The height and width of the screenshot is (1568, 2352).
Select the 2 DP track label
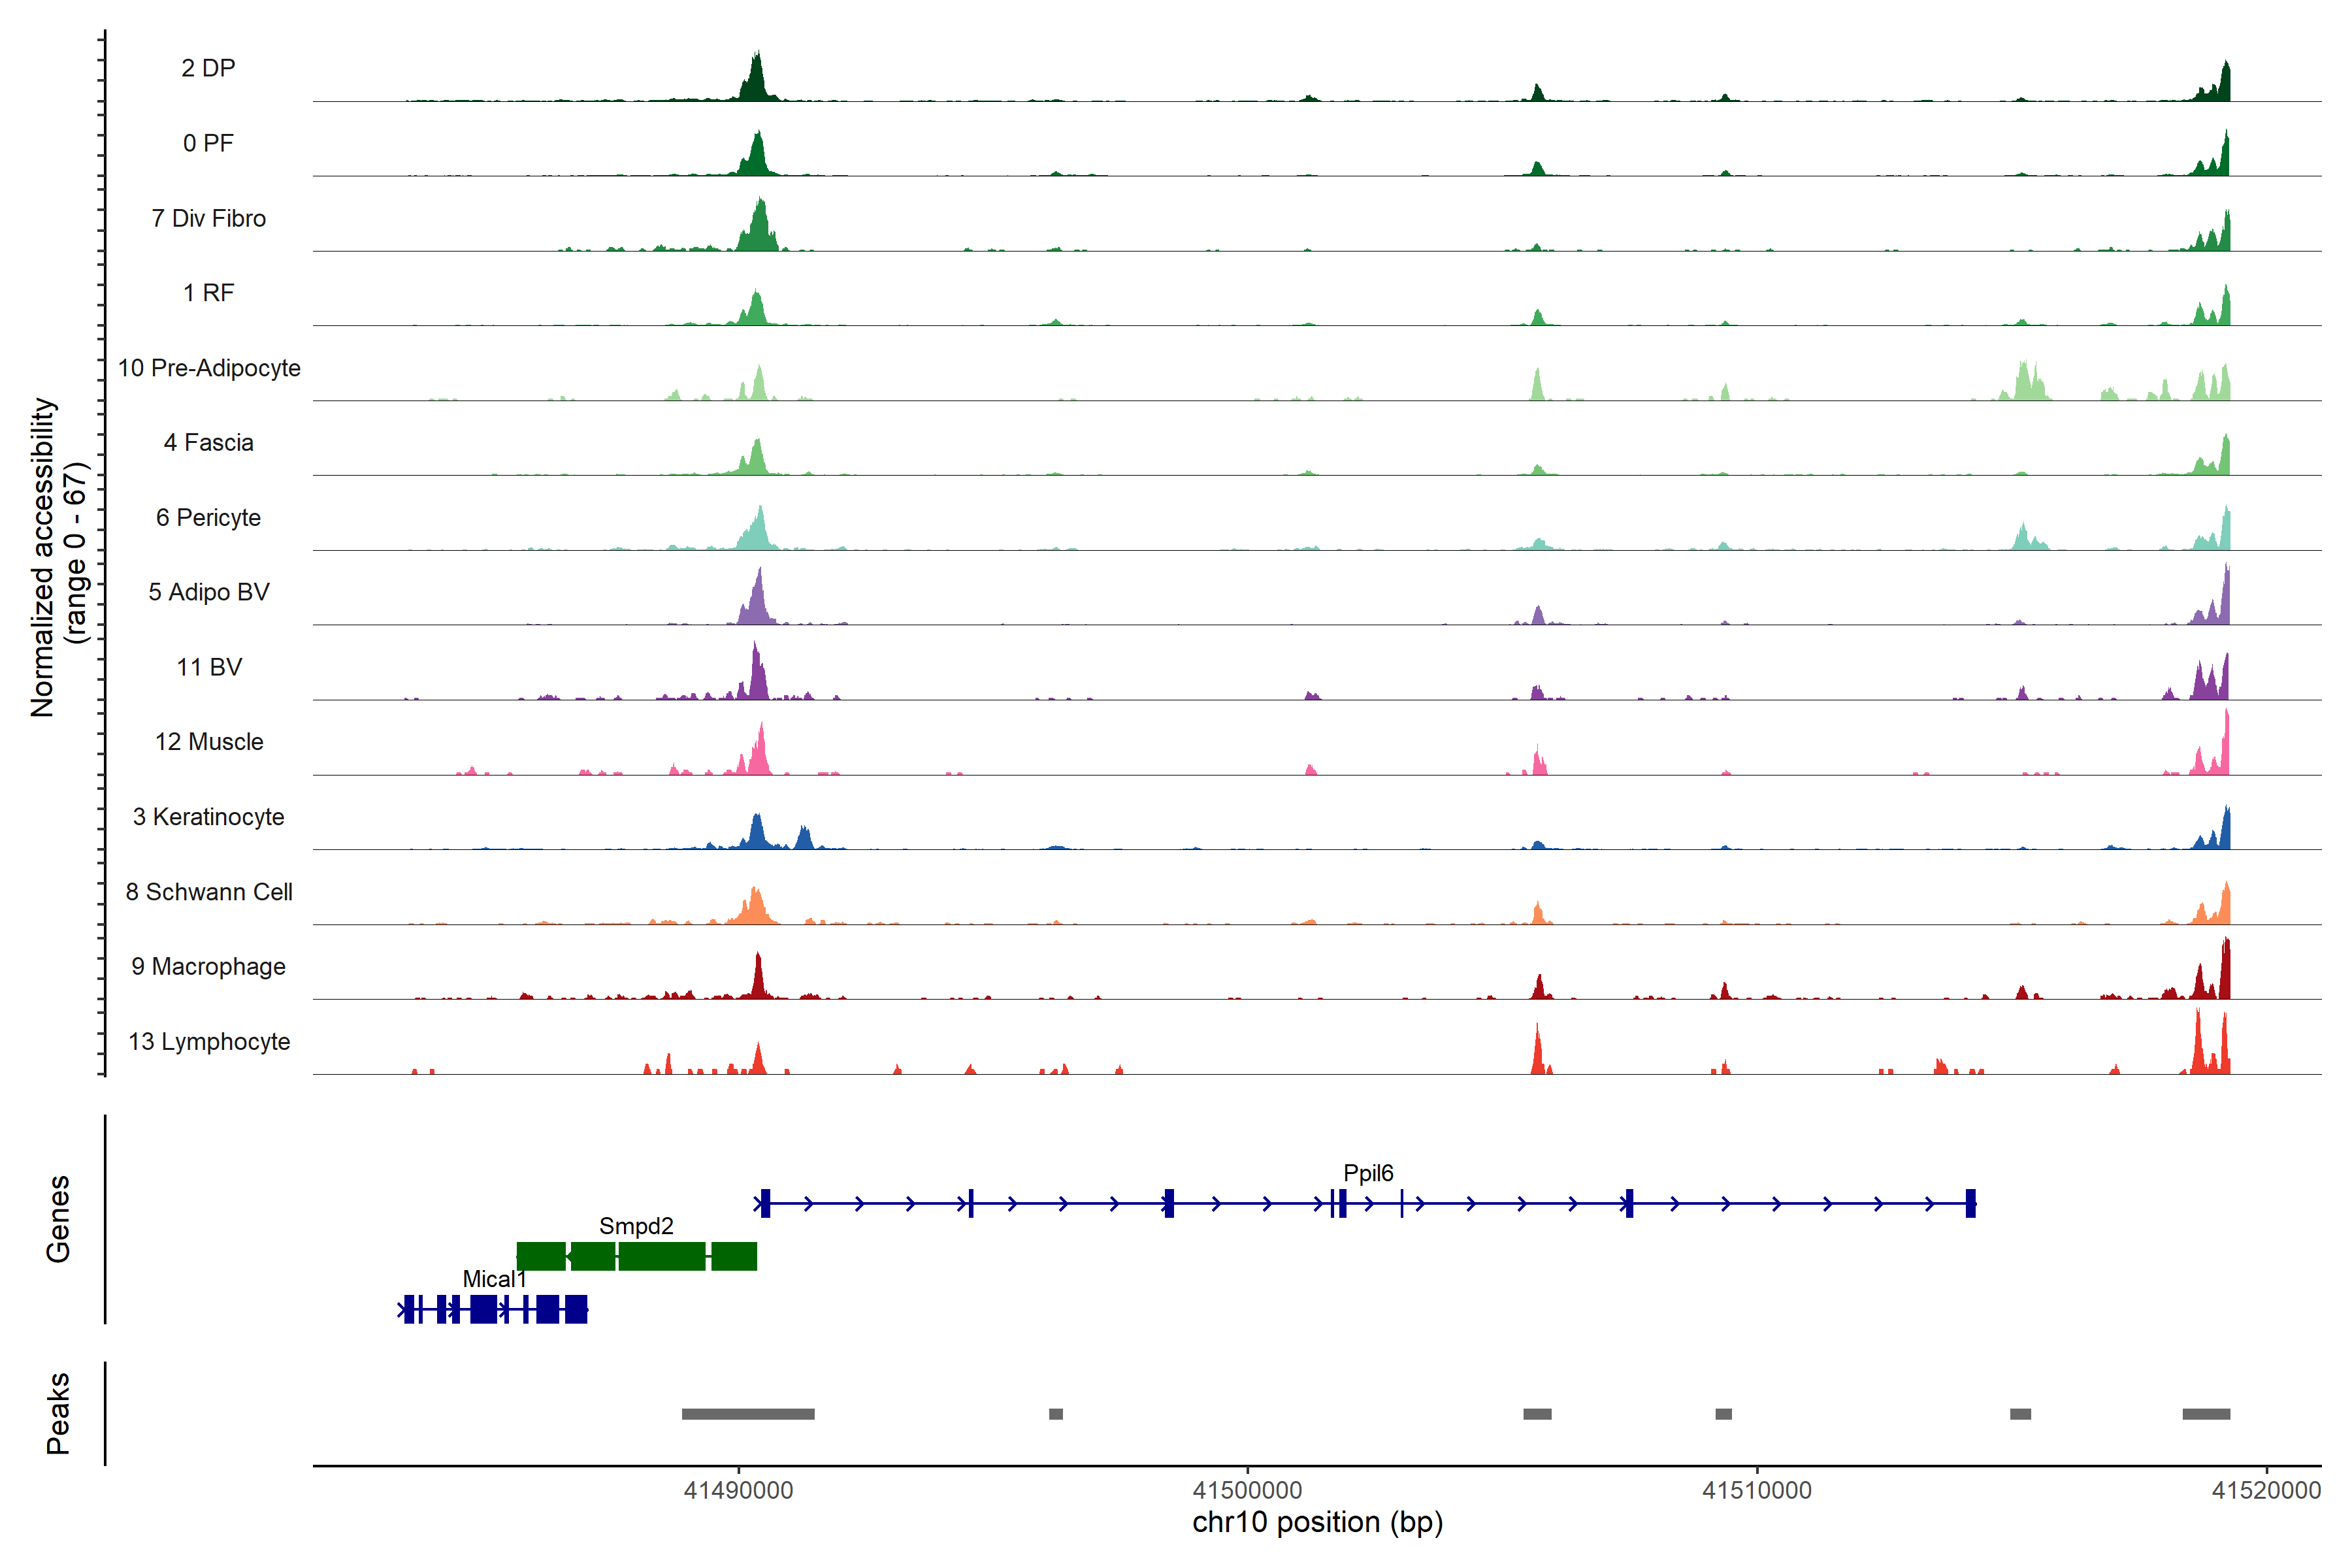tap(208, 68)
